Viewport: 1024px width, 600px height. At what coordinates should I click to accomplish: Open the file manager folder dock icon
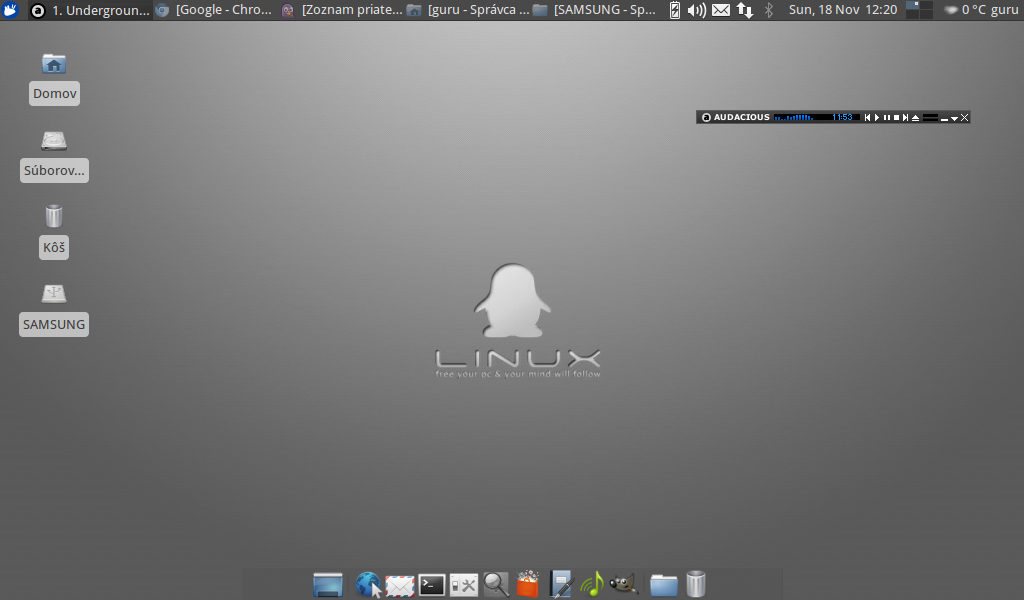pyautogui.click(x=664, y=585)
